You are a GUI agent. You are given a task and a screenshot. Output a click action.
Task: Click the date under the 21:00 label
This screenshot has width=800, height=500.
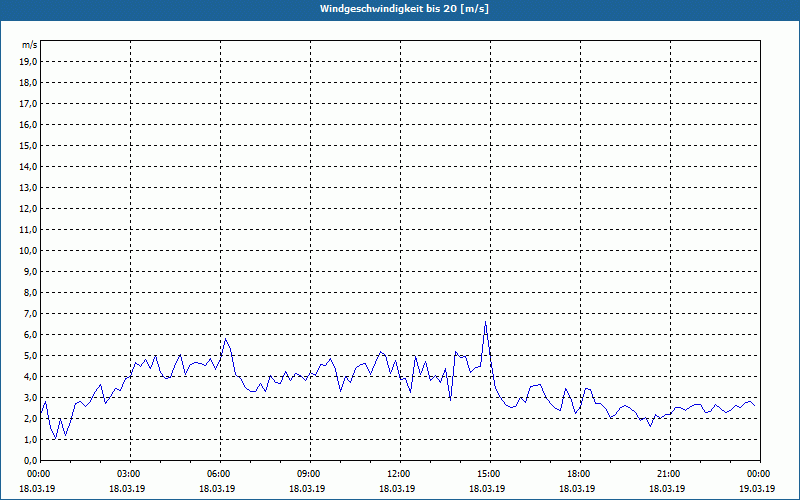667,489
